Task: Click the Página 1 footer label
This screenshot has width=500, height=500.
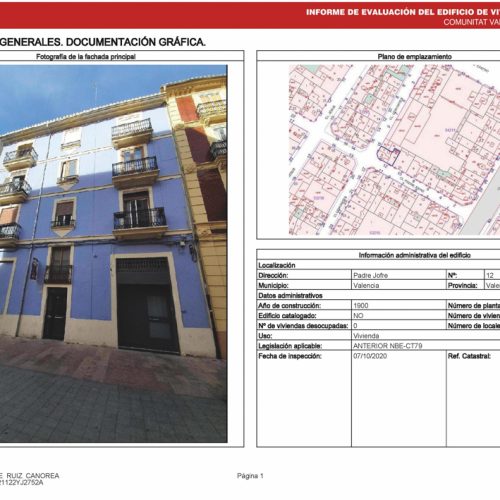Action: click(250, 476)
